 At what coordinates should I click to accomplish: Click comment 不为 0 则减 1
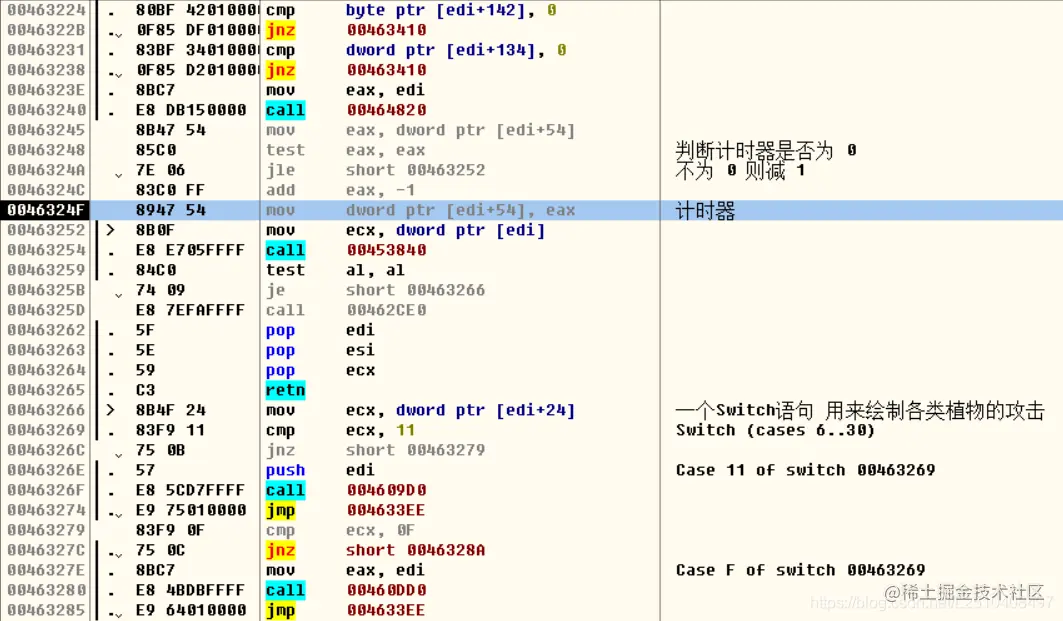(740, 170)
